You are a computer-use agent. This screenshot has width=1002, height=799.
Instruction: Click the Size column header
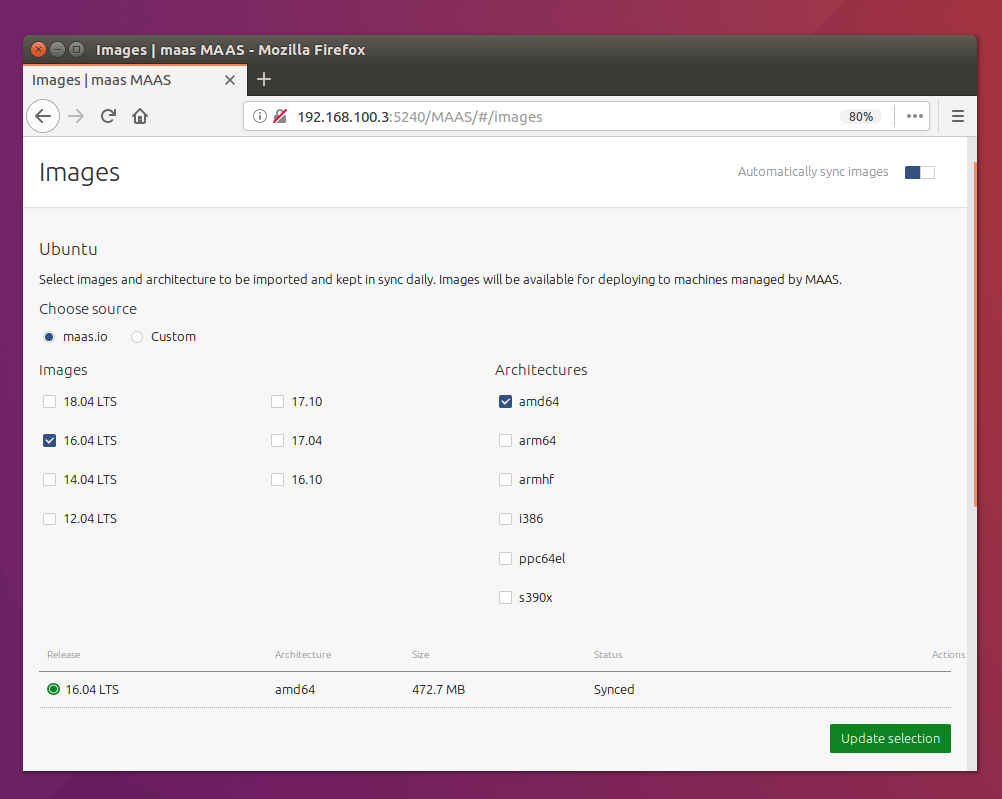[x=420, y=655]
